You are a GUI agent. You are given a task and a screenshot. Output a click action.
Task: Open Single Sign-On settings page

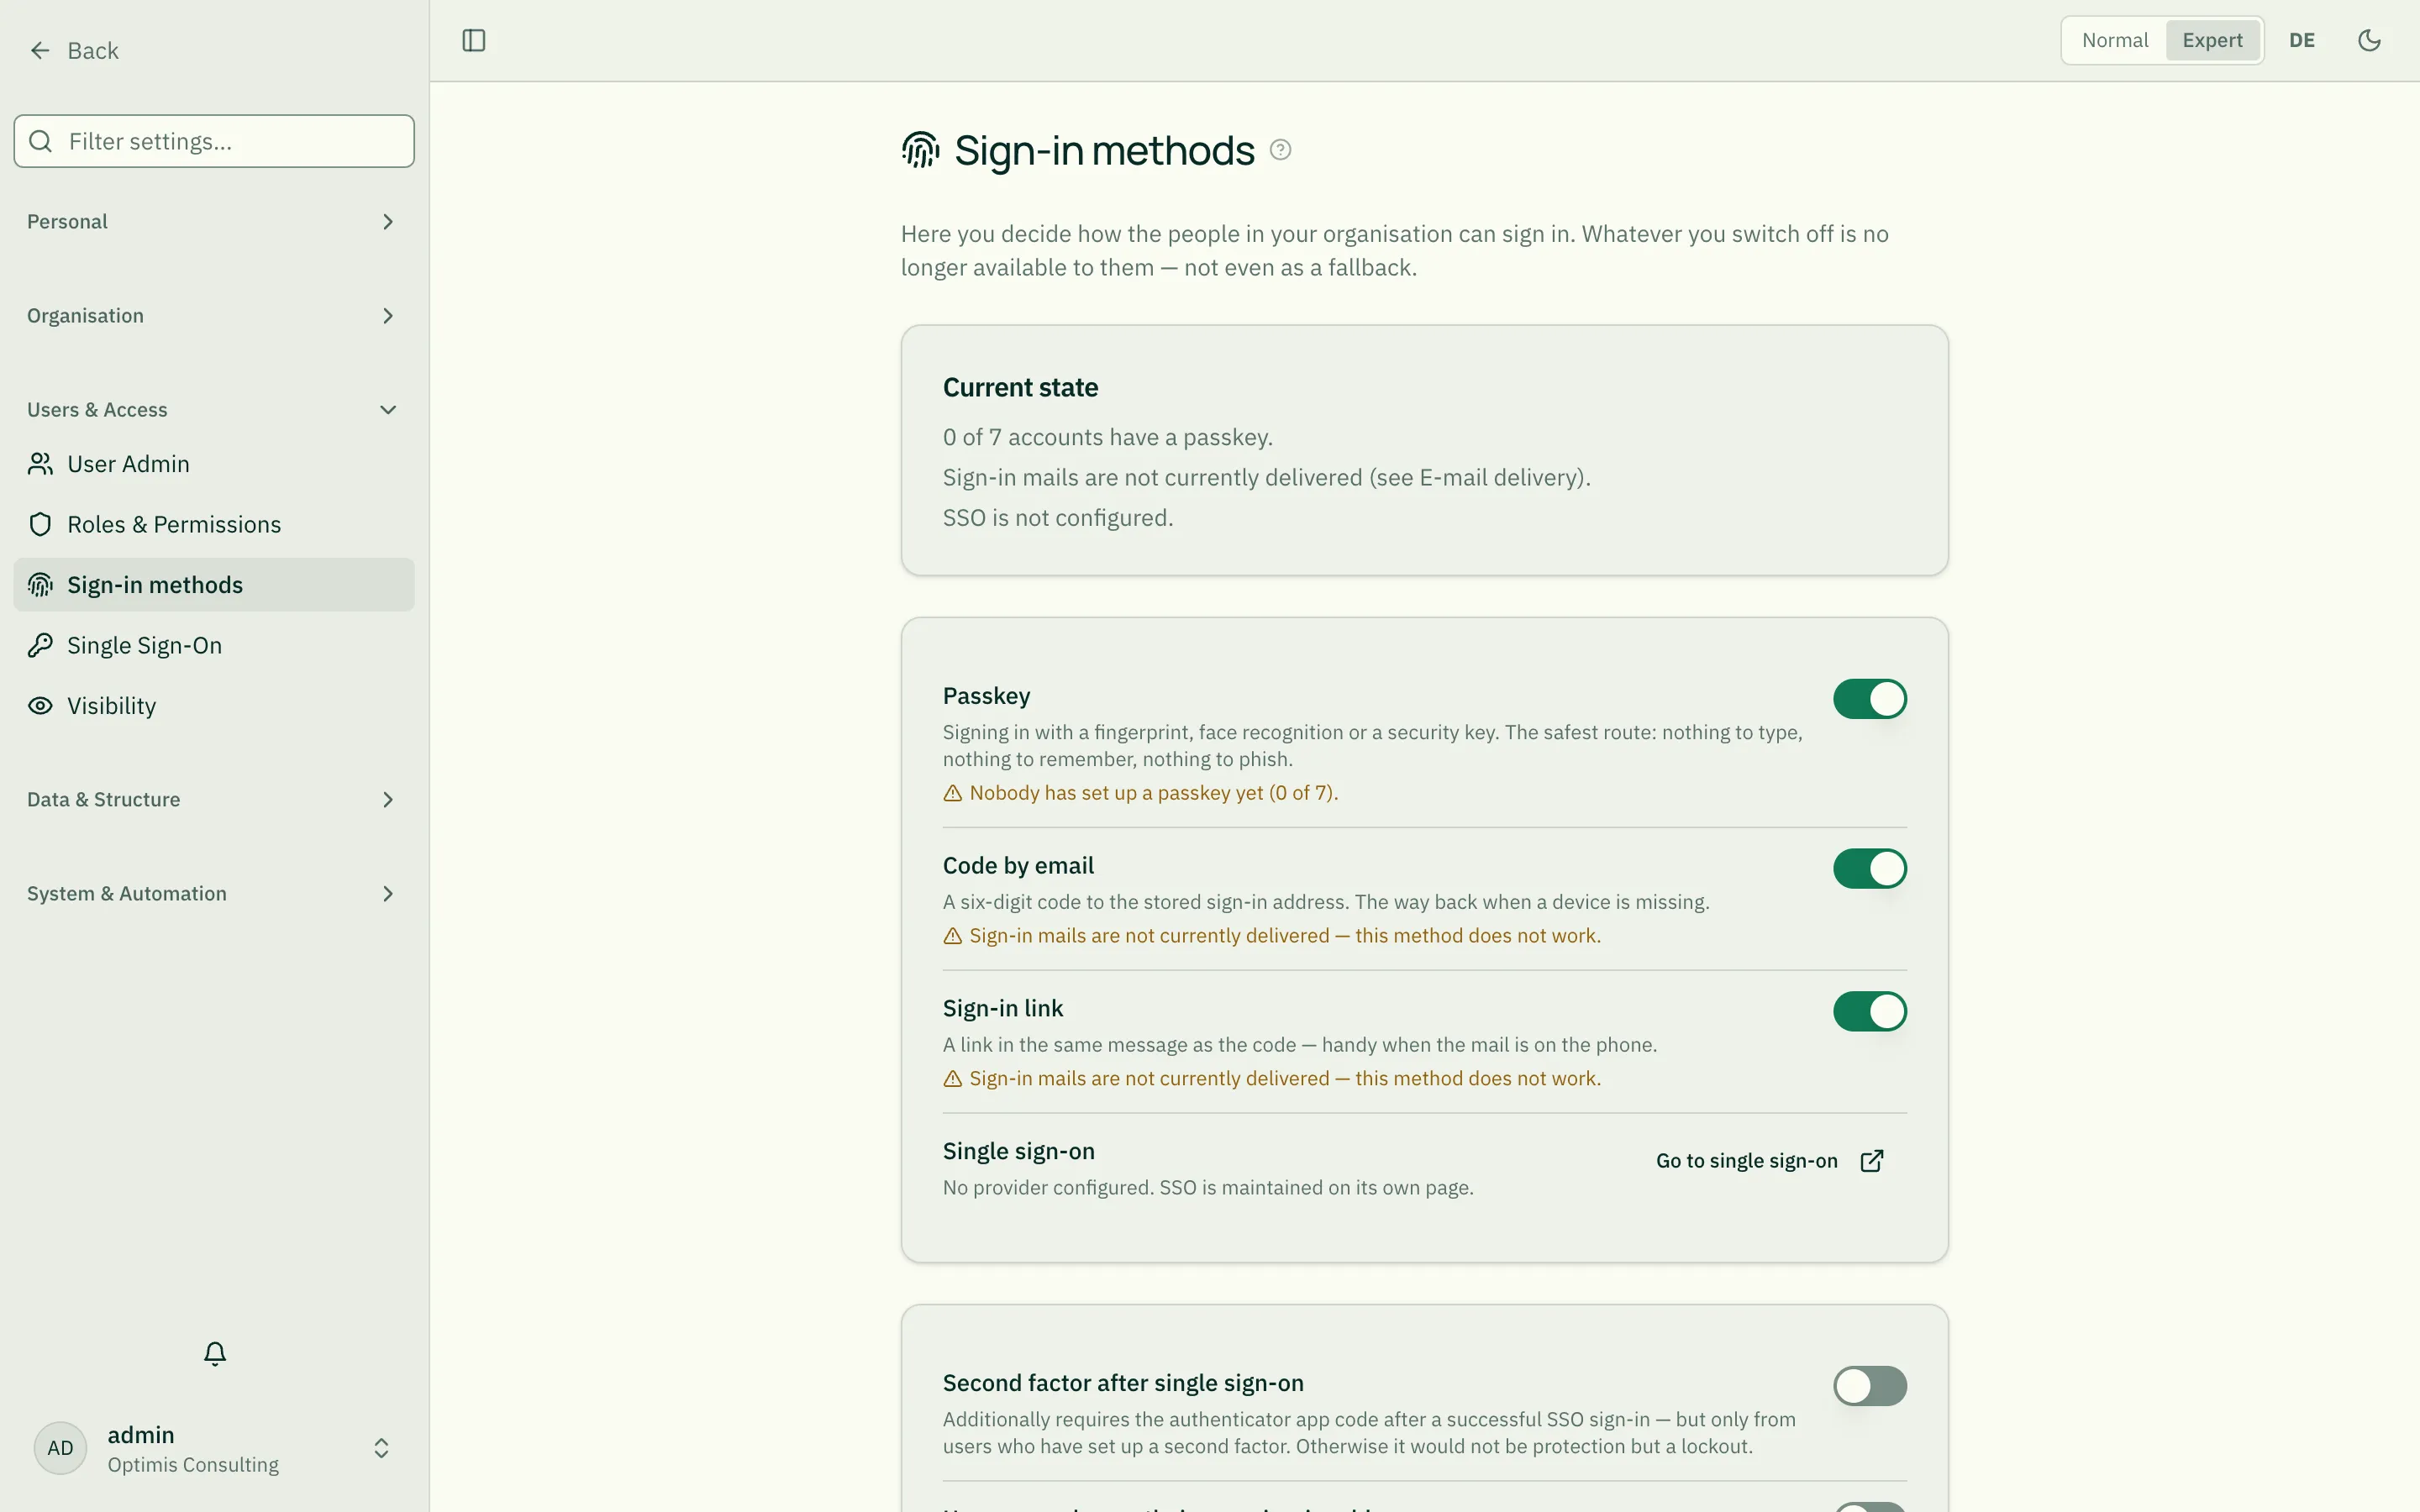[x=214, y=645]
